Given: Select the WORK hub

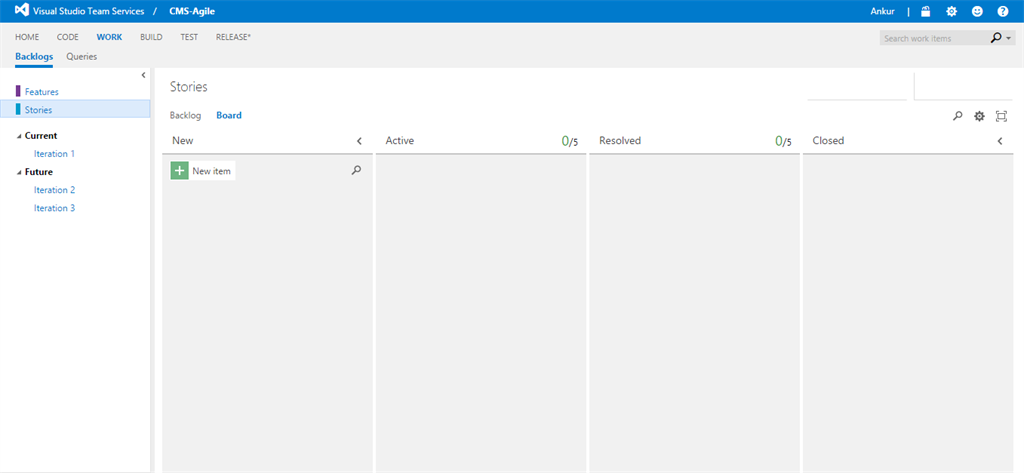Looking at the screenshot, I should tap(109, 37).
